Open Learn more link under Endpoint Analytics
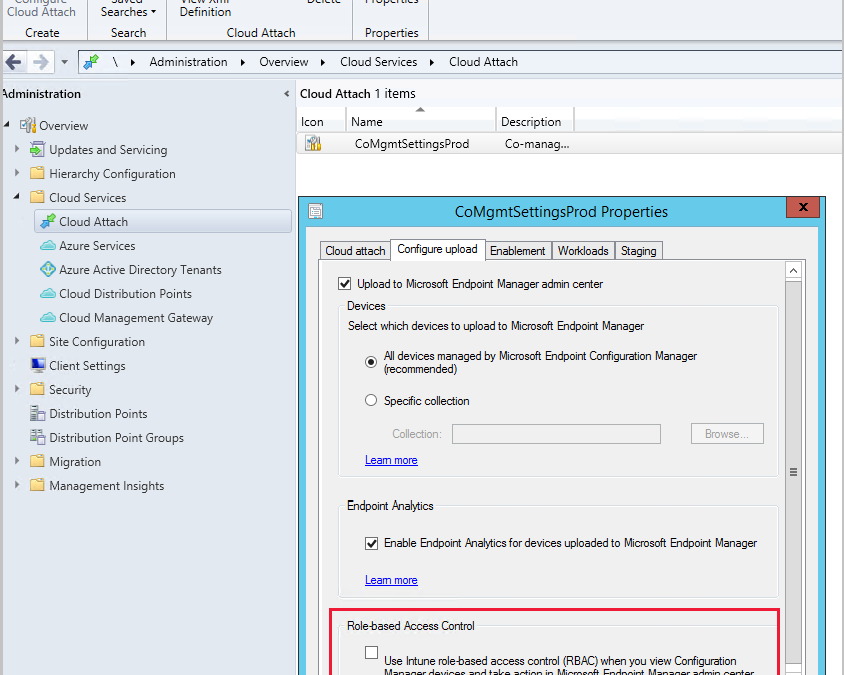 click(x=391, y=580)
